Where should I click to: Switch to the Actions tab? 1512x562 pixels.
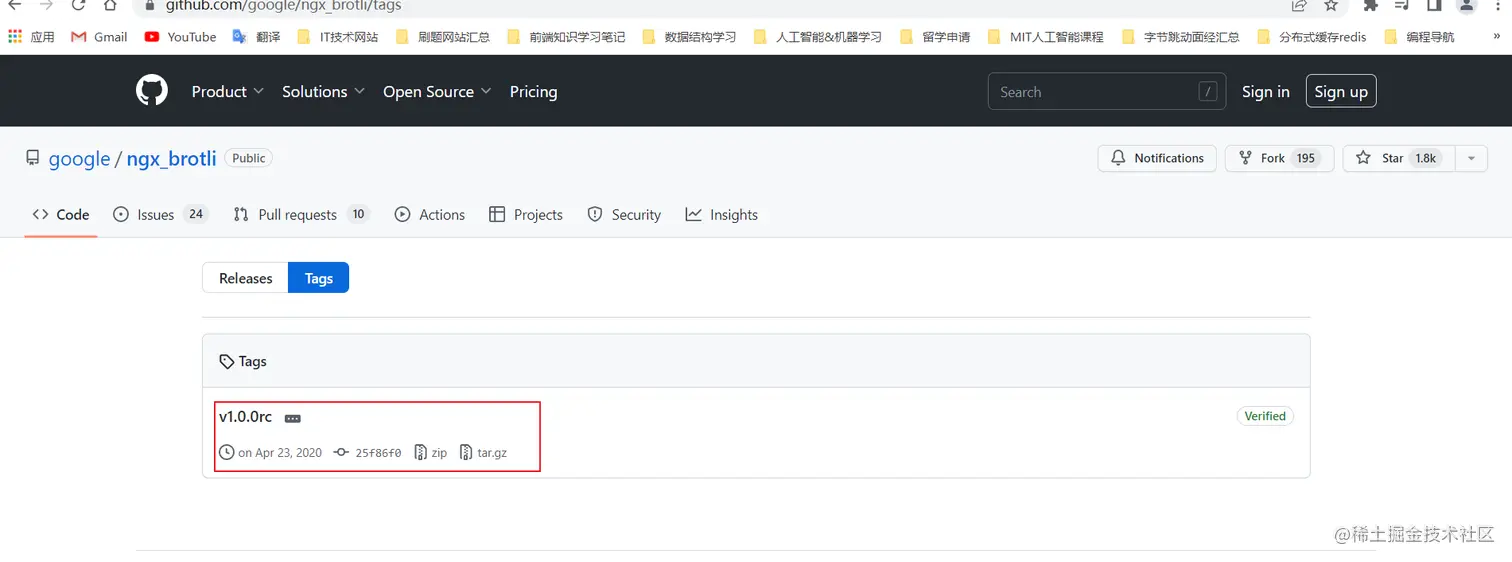[x=430, y=214]
